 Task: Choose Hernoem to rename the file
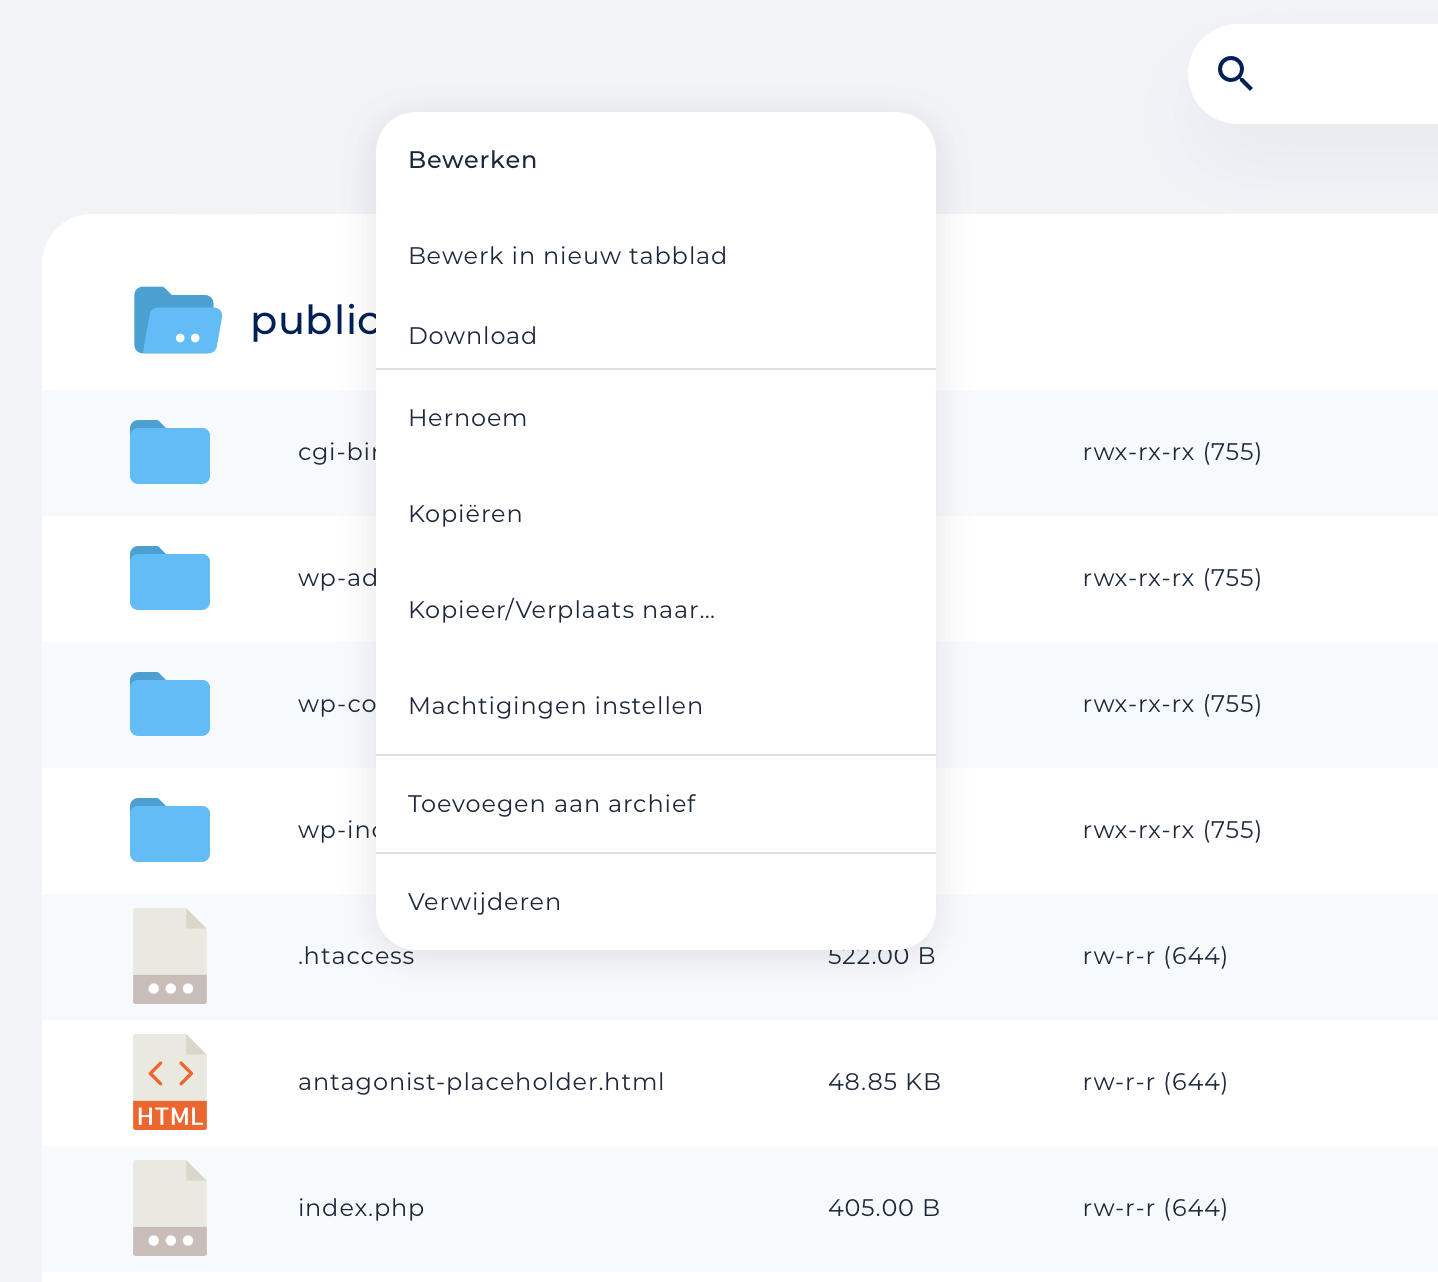(467, 418)
